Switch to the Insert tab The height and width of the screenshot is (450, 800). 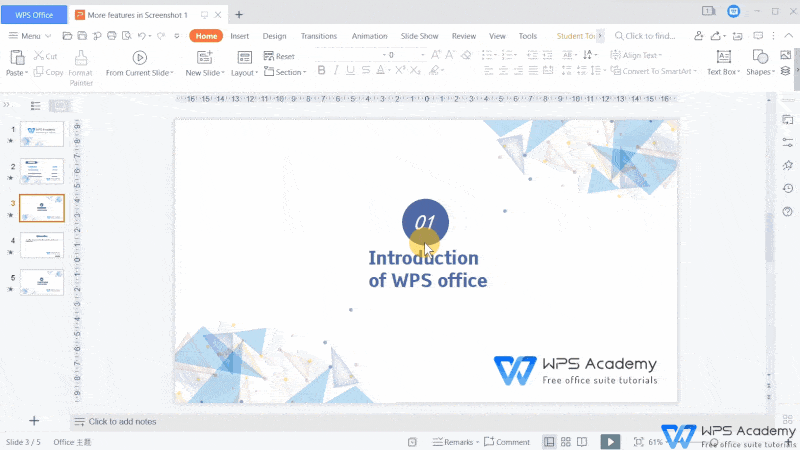[x=239, y=36]
